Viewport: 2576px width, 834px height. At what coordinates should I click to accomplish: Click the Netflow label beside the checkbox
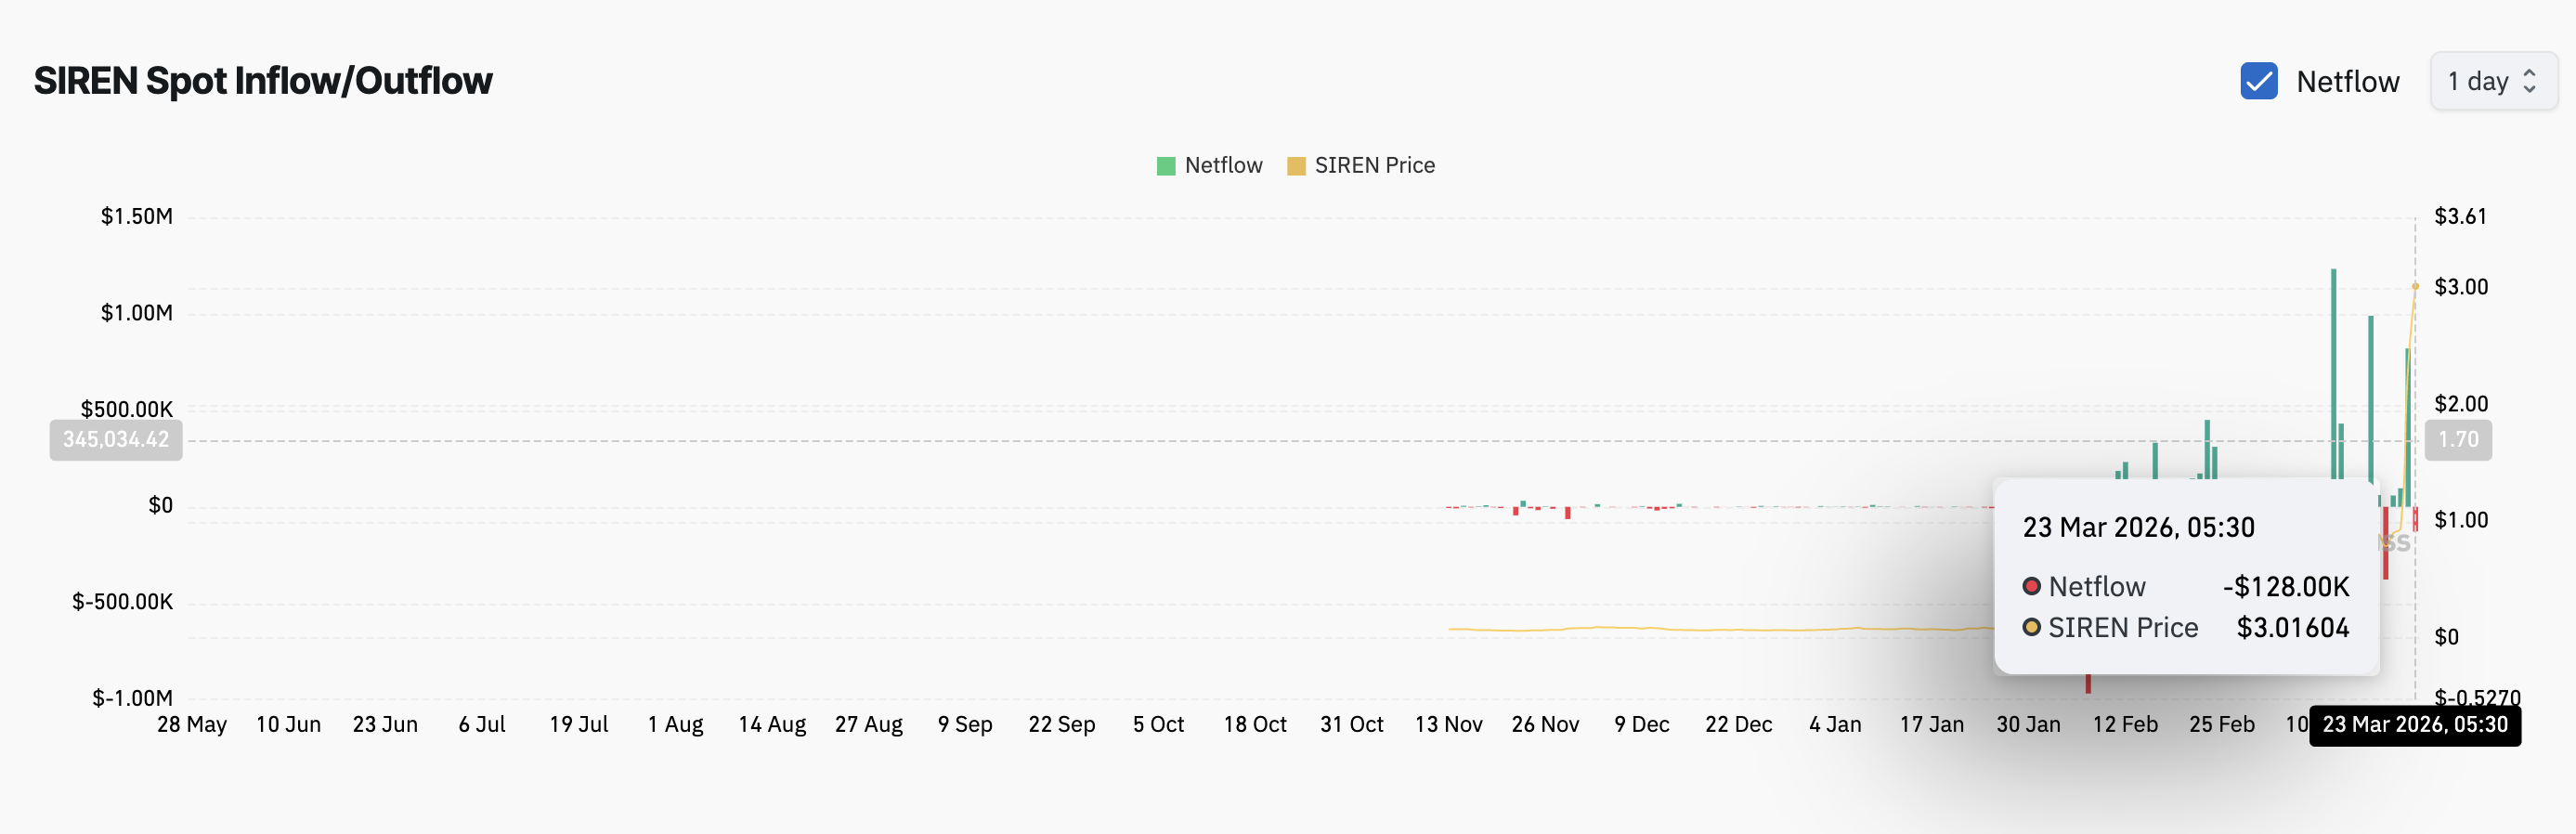pyautogui.click(x=2347, y=81)
